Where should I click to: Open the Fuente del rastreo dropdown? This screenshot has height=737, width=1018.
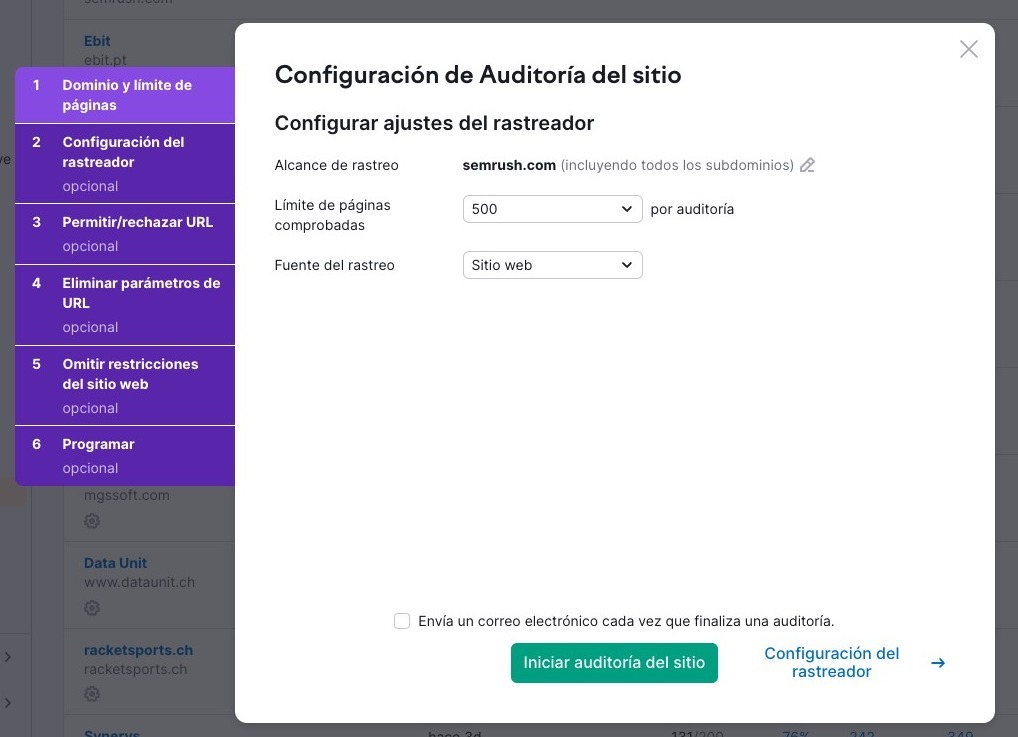[x=552, y=265]
